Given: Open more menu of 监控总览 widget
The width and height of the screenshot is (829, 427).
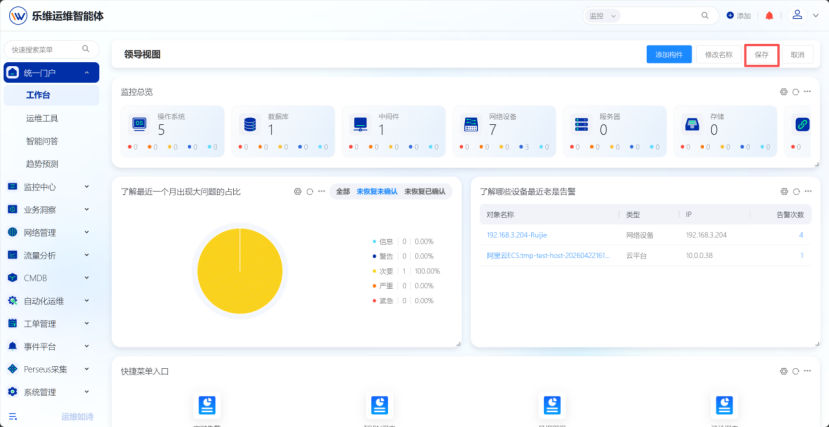Looking at the screenshot, I should click(807, 92).
